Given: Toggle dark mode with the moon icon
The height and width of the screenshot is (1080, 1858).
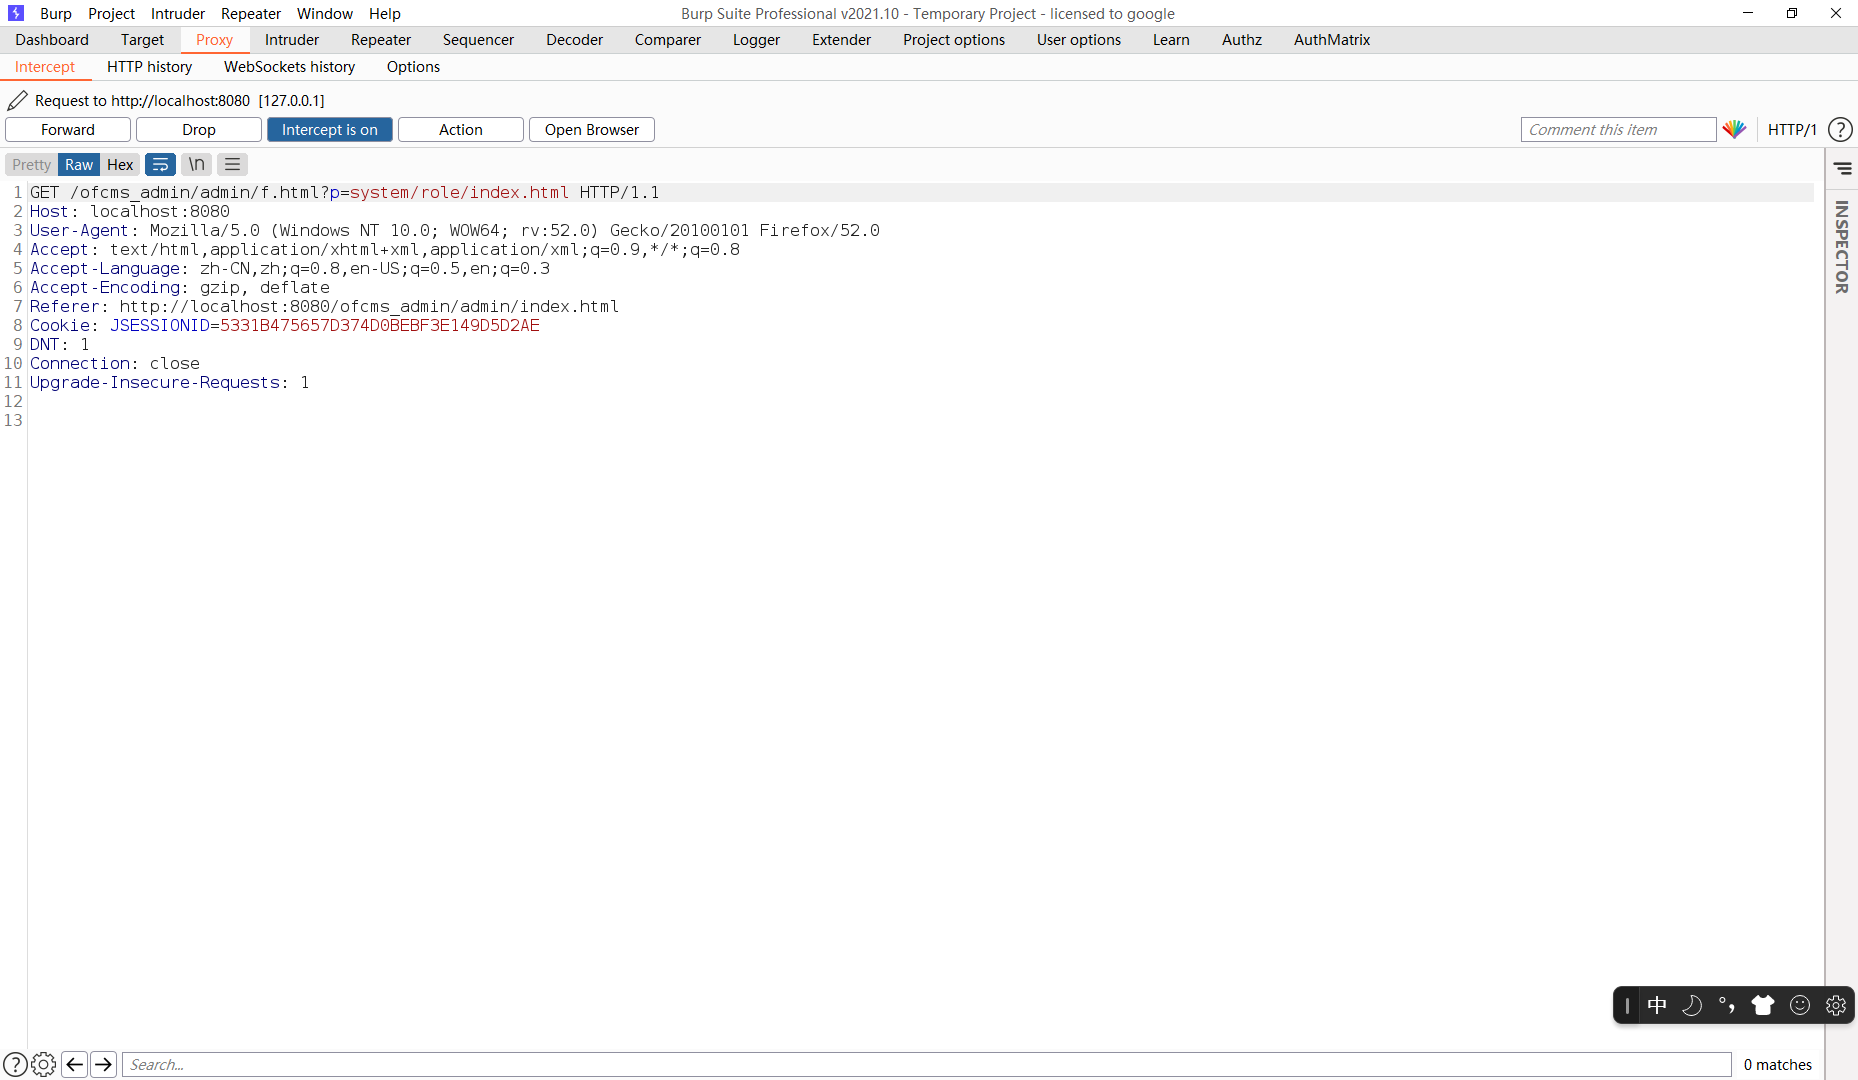Looking at the screenshot, I should click(1693, 1005).
